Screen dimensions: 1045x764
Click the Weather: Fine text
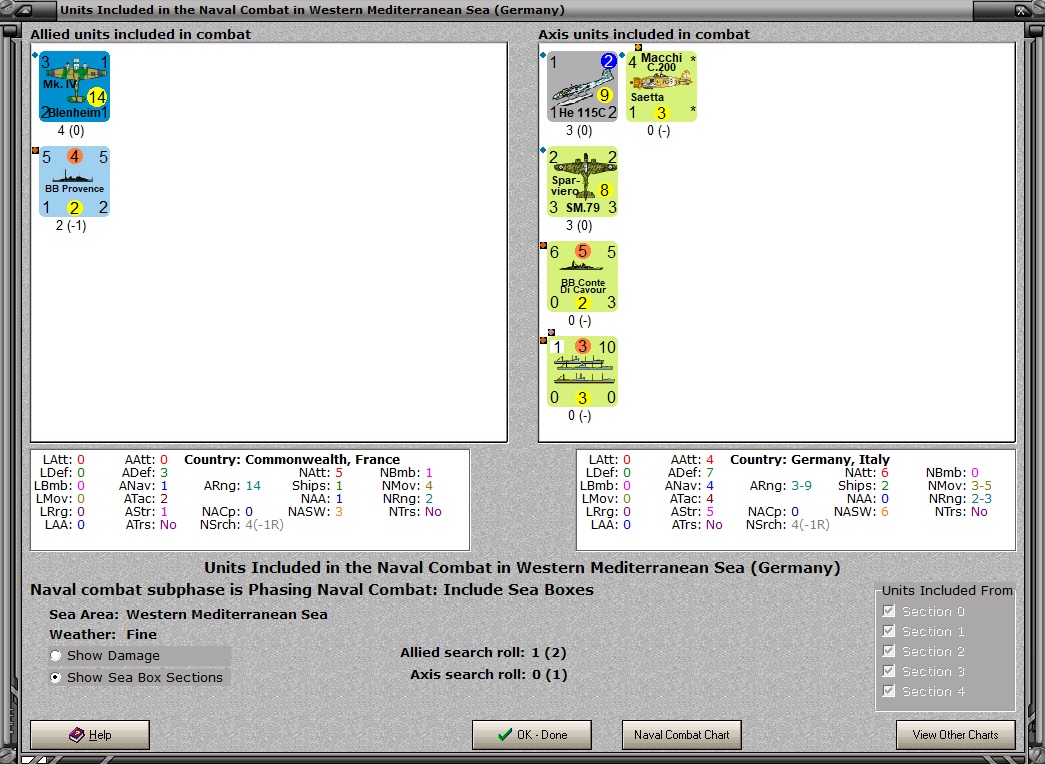point(103,635)
